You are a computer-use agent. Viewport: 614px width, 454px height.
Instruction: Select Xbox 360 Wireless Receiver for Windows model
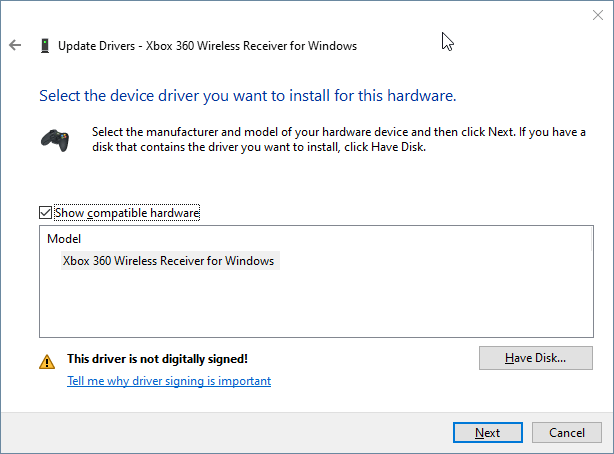[x=170, y=261]
